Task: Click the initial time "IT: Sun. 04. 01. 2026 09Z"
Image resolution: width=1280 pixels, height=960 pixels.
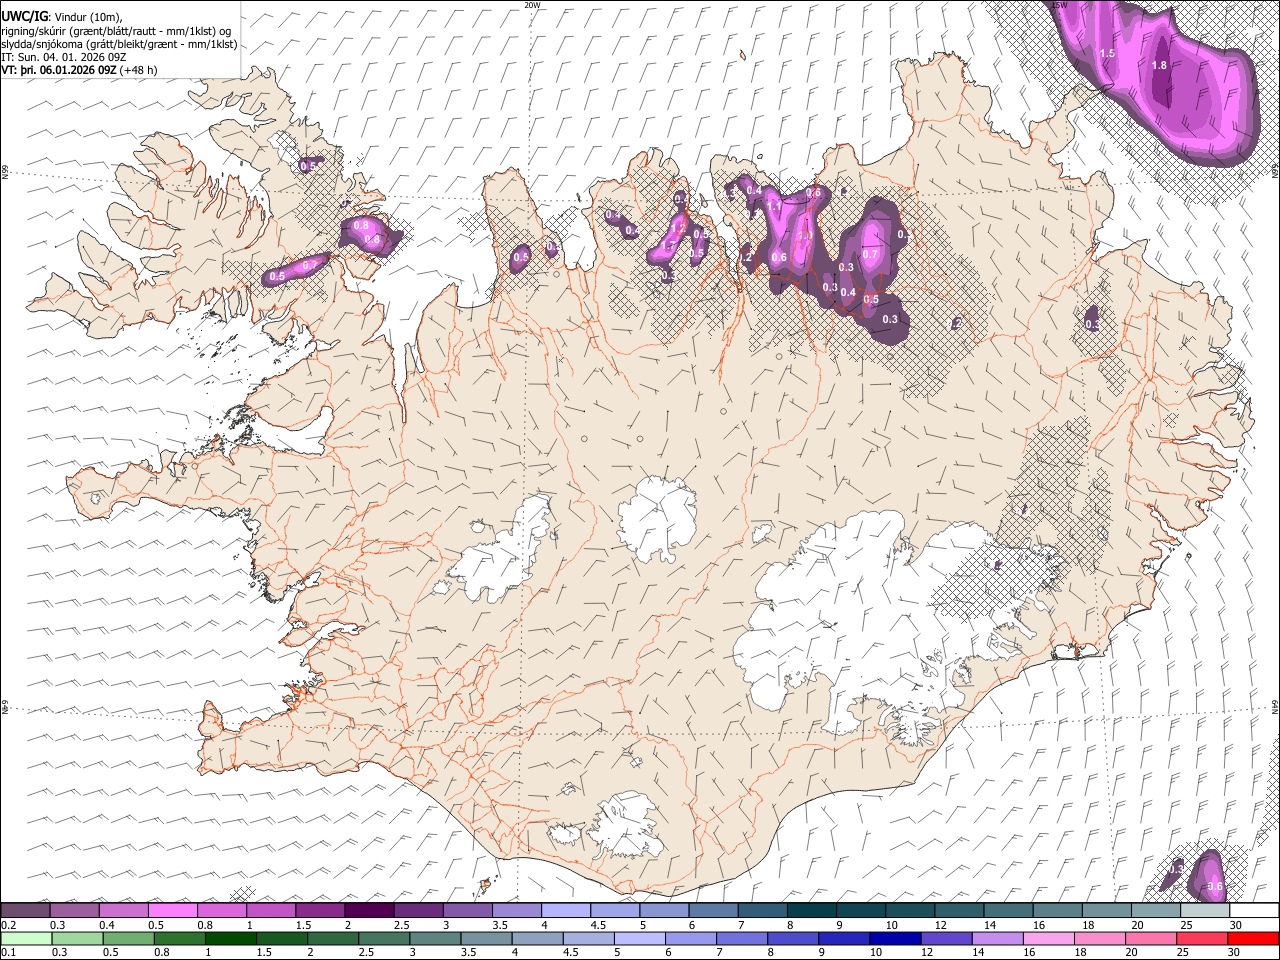Action: (x=64, y=57)
